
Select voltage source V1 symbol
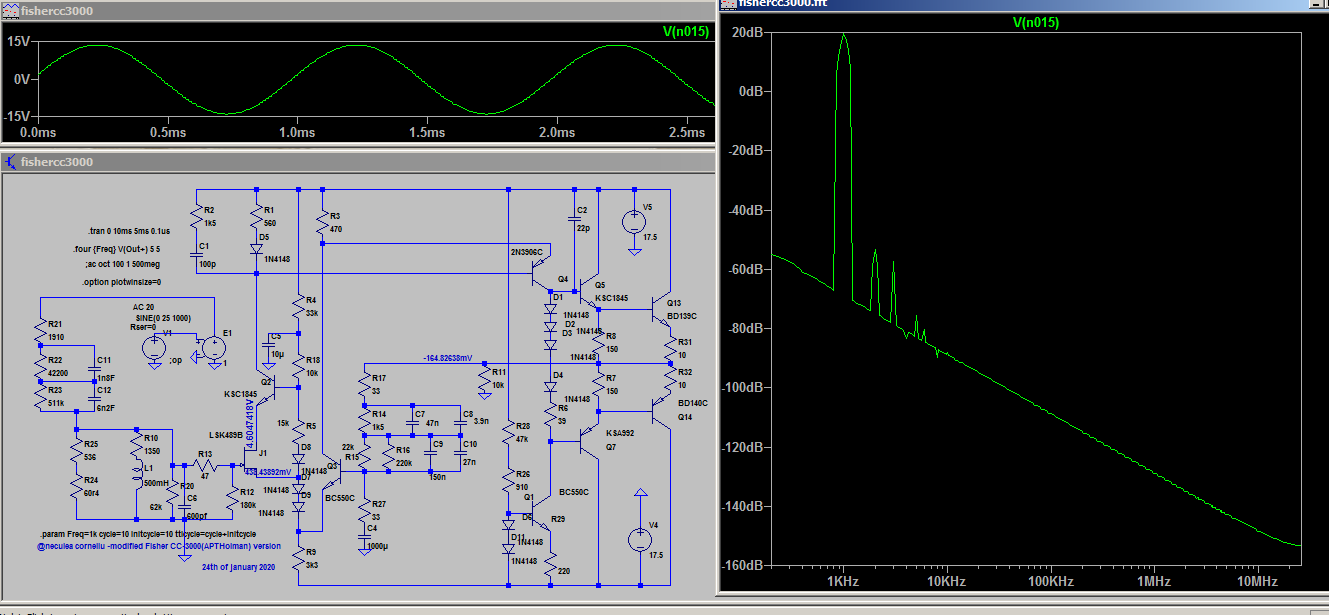click(x=154, y=348)
